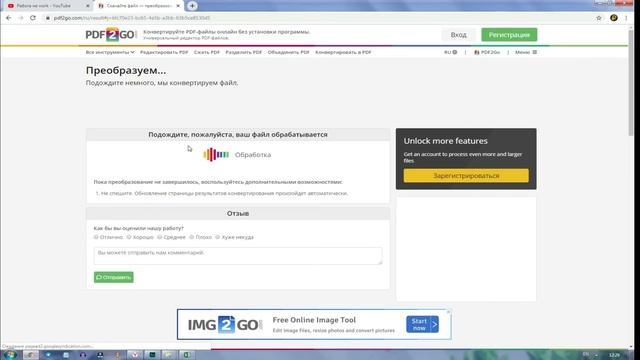Open Конвертировать в PDF in the nav bar
This screenshot has height=360, width=640.
point(343,52)
